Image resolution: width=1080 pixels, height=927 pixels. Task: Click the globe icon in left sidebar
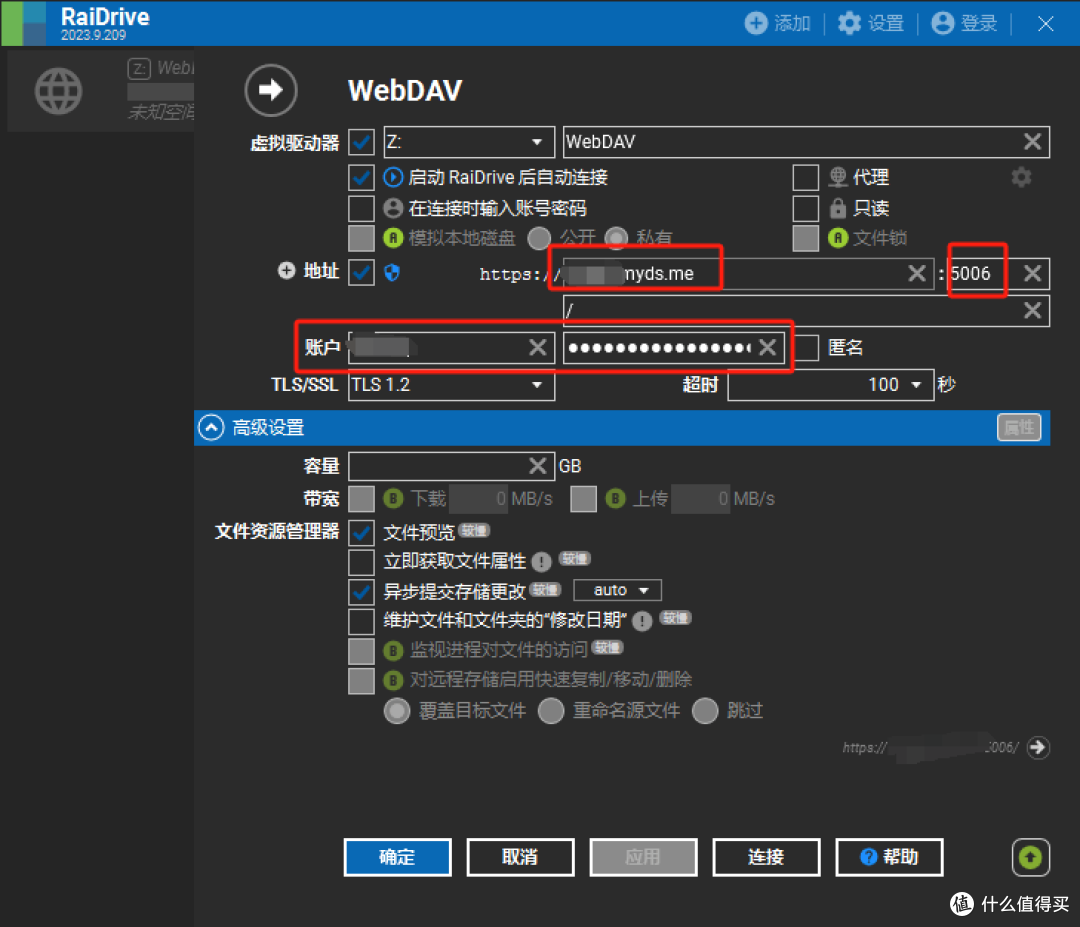tap(58, 90)
